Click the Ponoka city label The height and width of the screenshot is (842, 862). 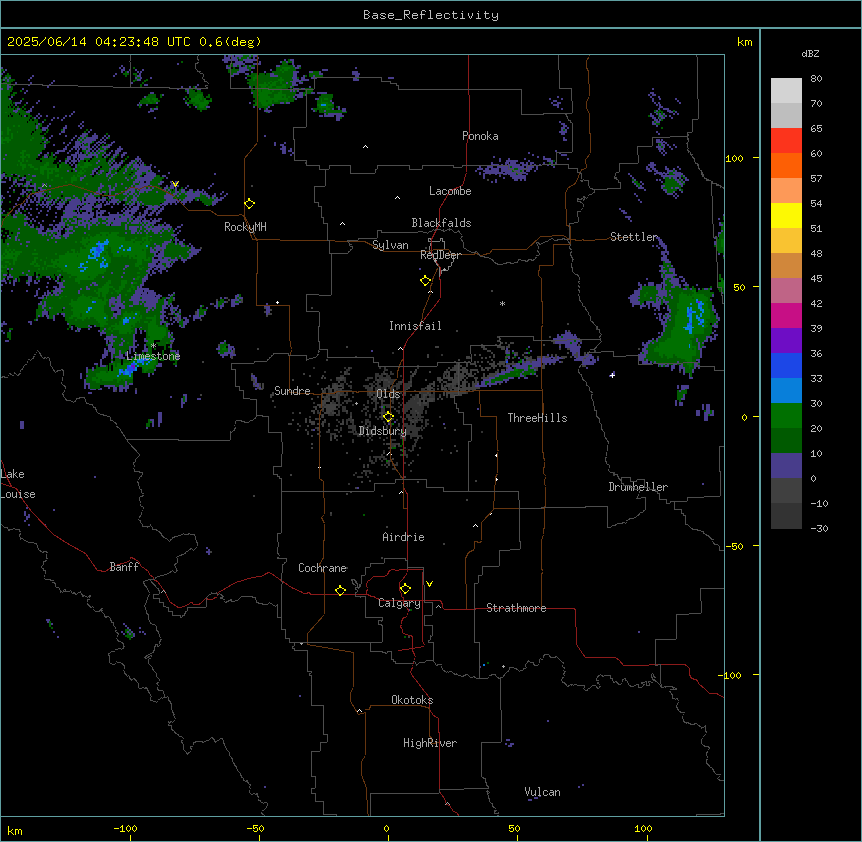tap(480, 136)
